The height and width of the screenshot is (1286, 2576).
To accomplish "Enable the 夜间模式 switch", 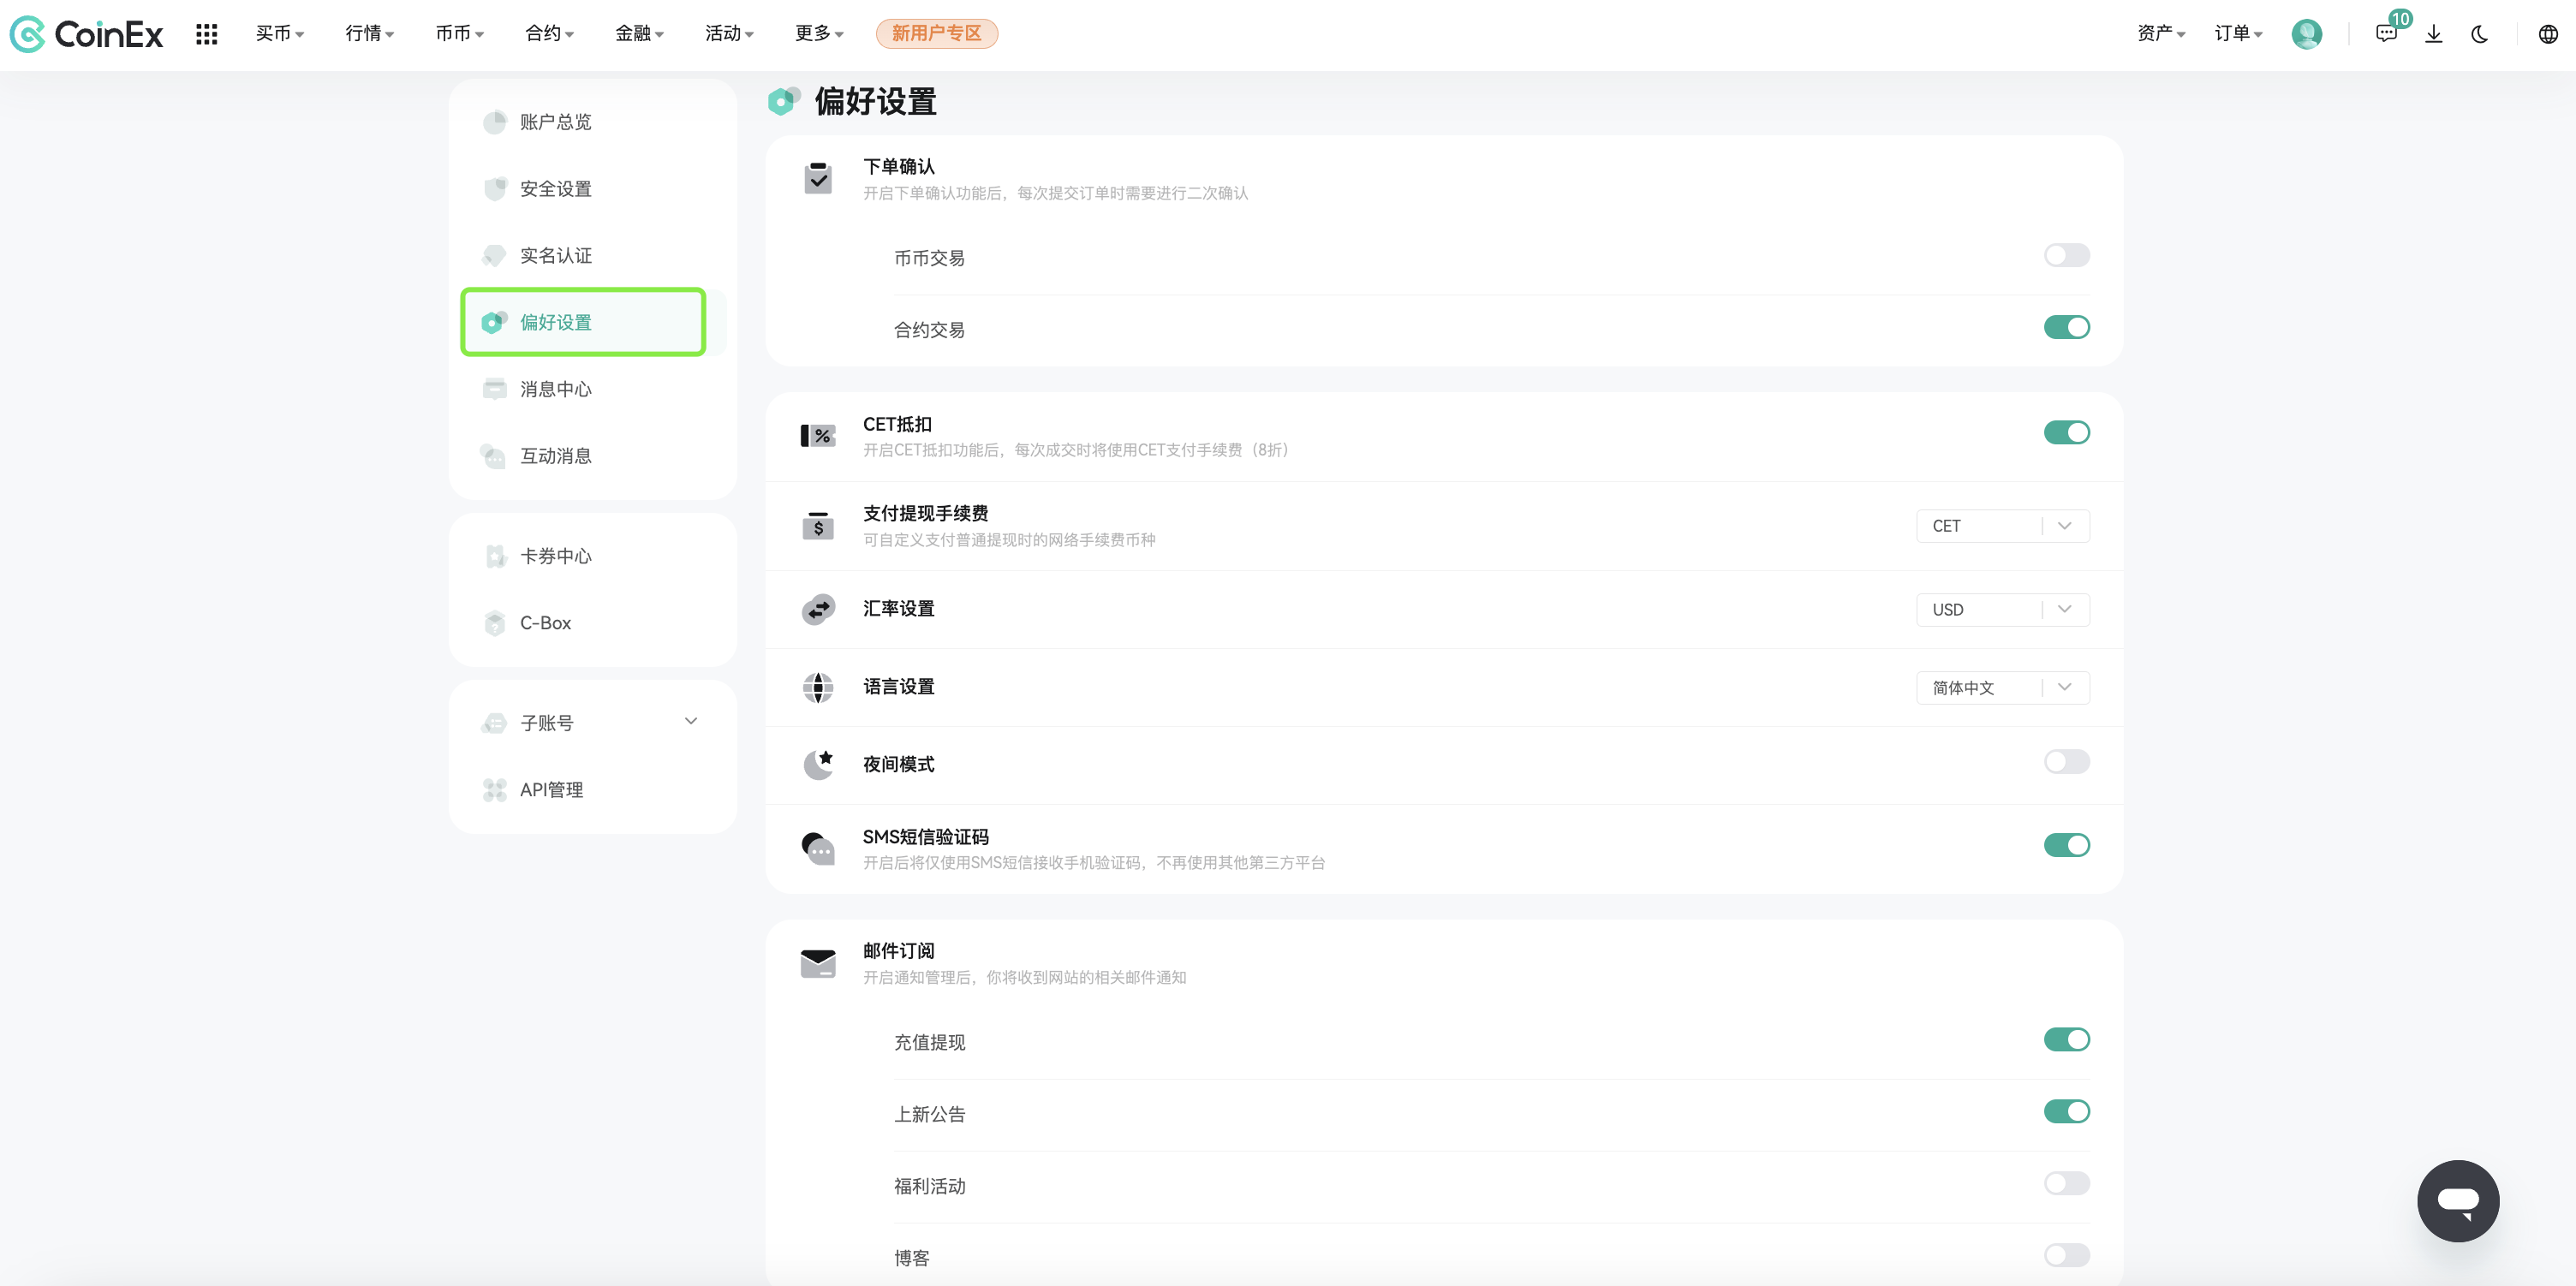I will [x=2066, y=761].
